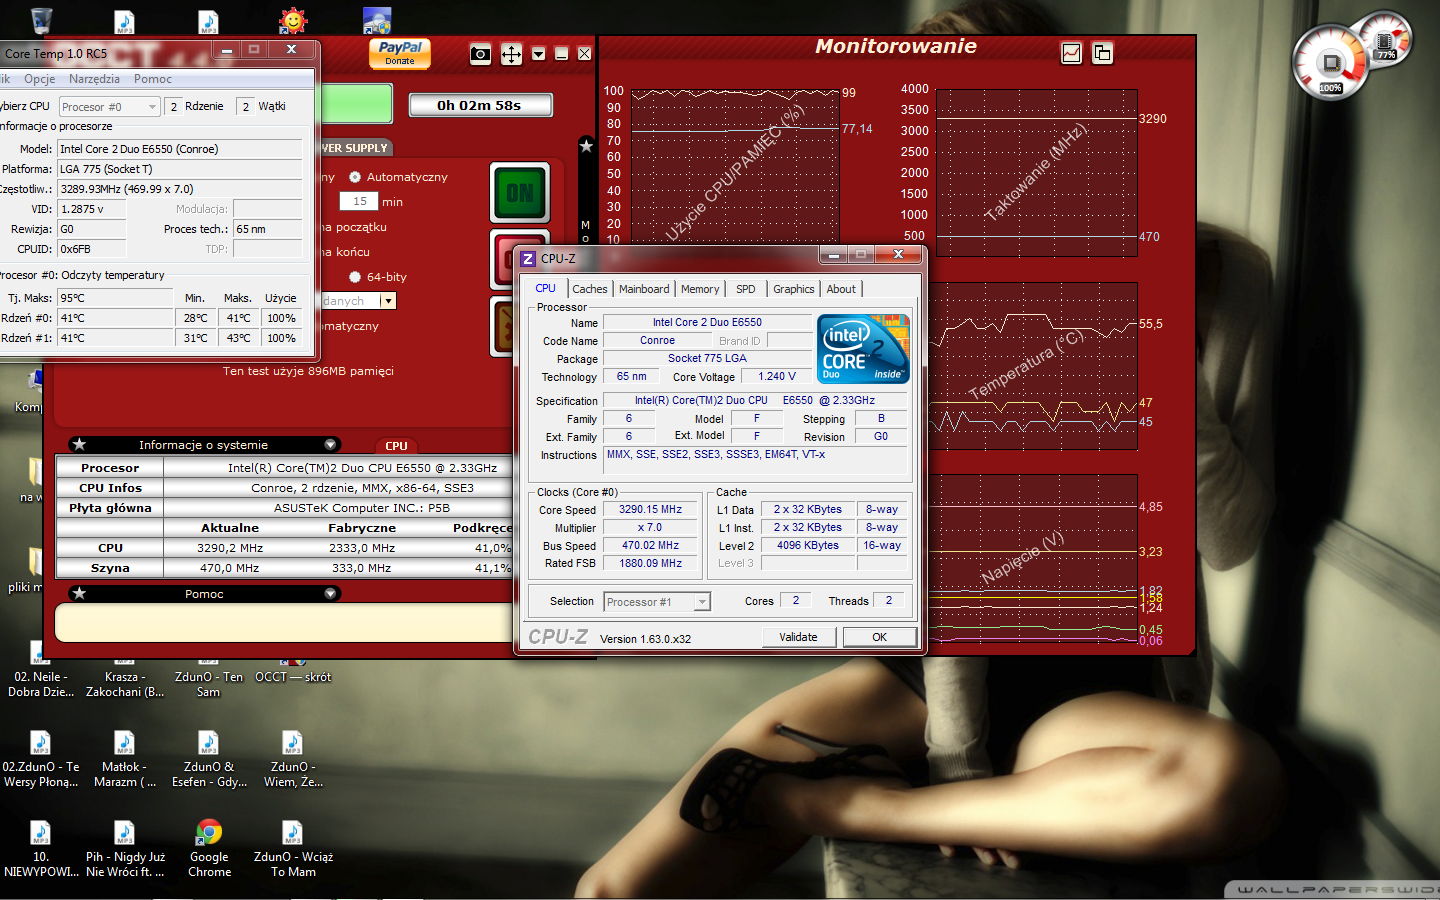Screen dimensions: 1440x900
Task: Open the Narzędzia menu in Core Temp
Action: pyautogui.click(x=94, y=79)
